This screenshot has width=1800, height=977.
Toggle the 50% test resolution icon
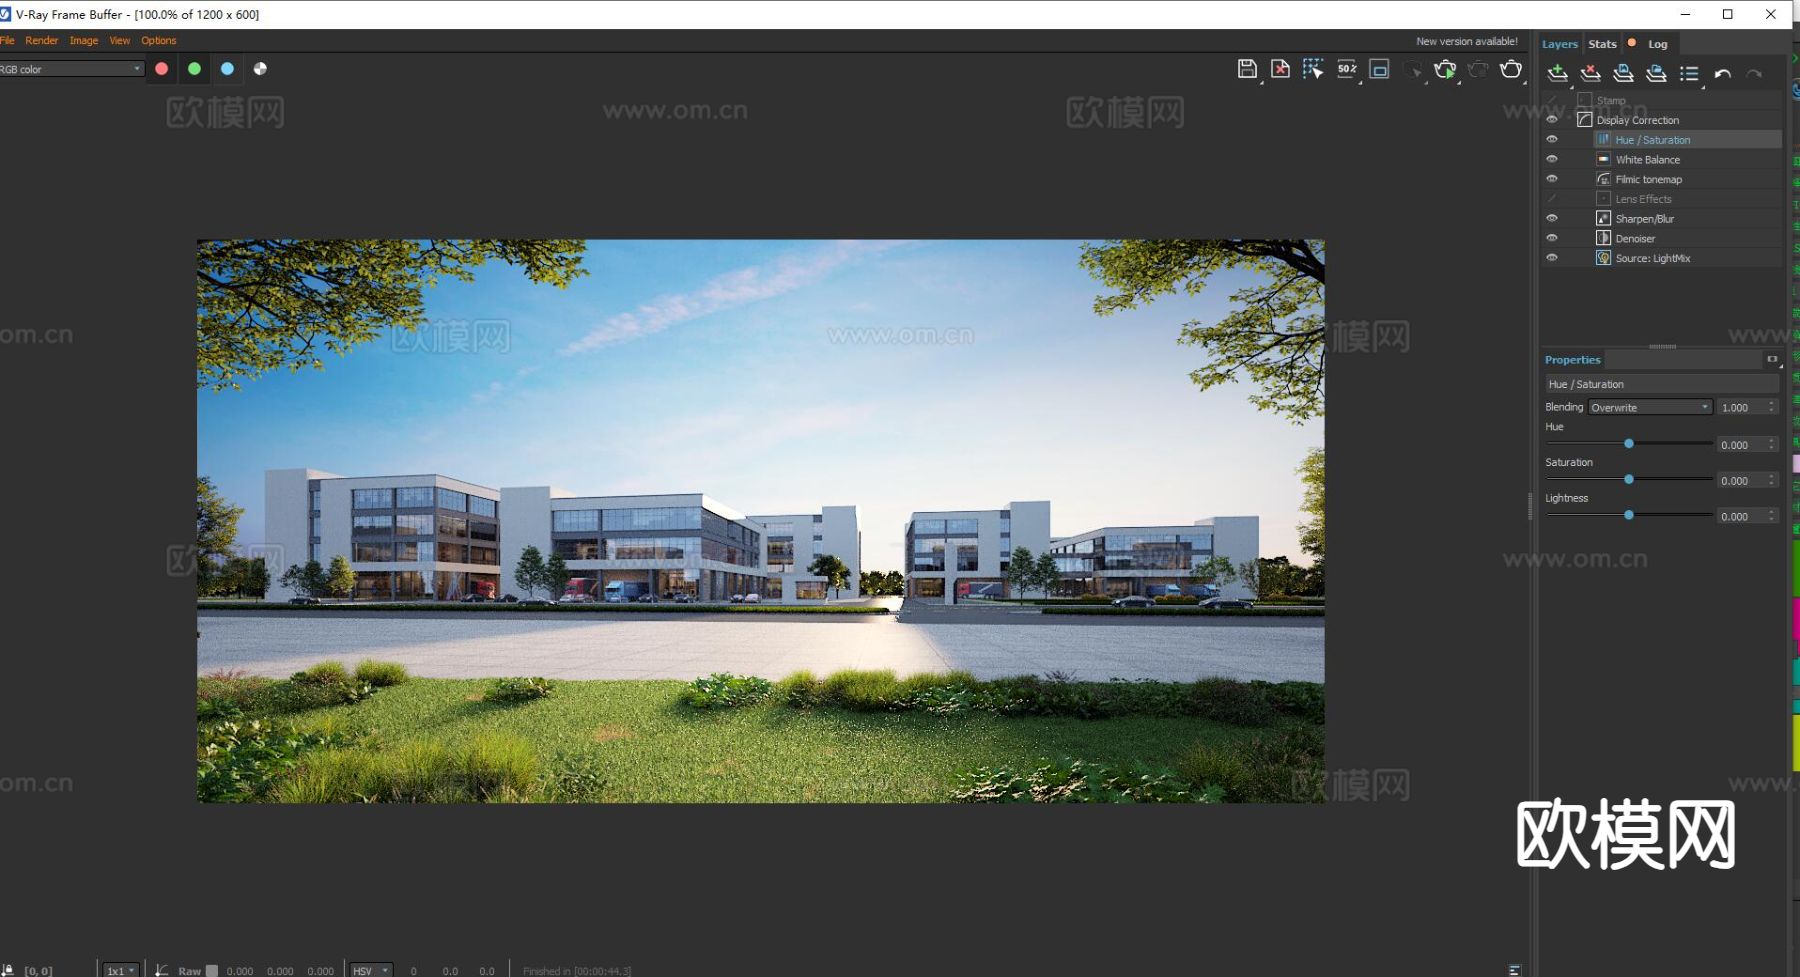(1347, 69)
